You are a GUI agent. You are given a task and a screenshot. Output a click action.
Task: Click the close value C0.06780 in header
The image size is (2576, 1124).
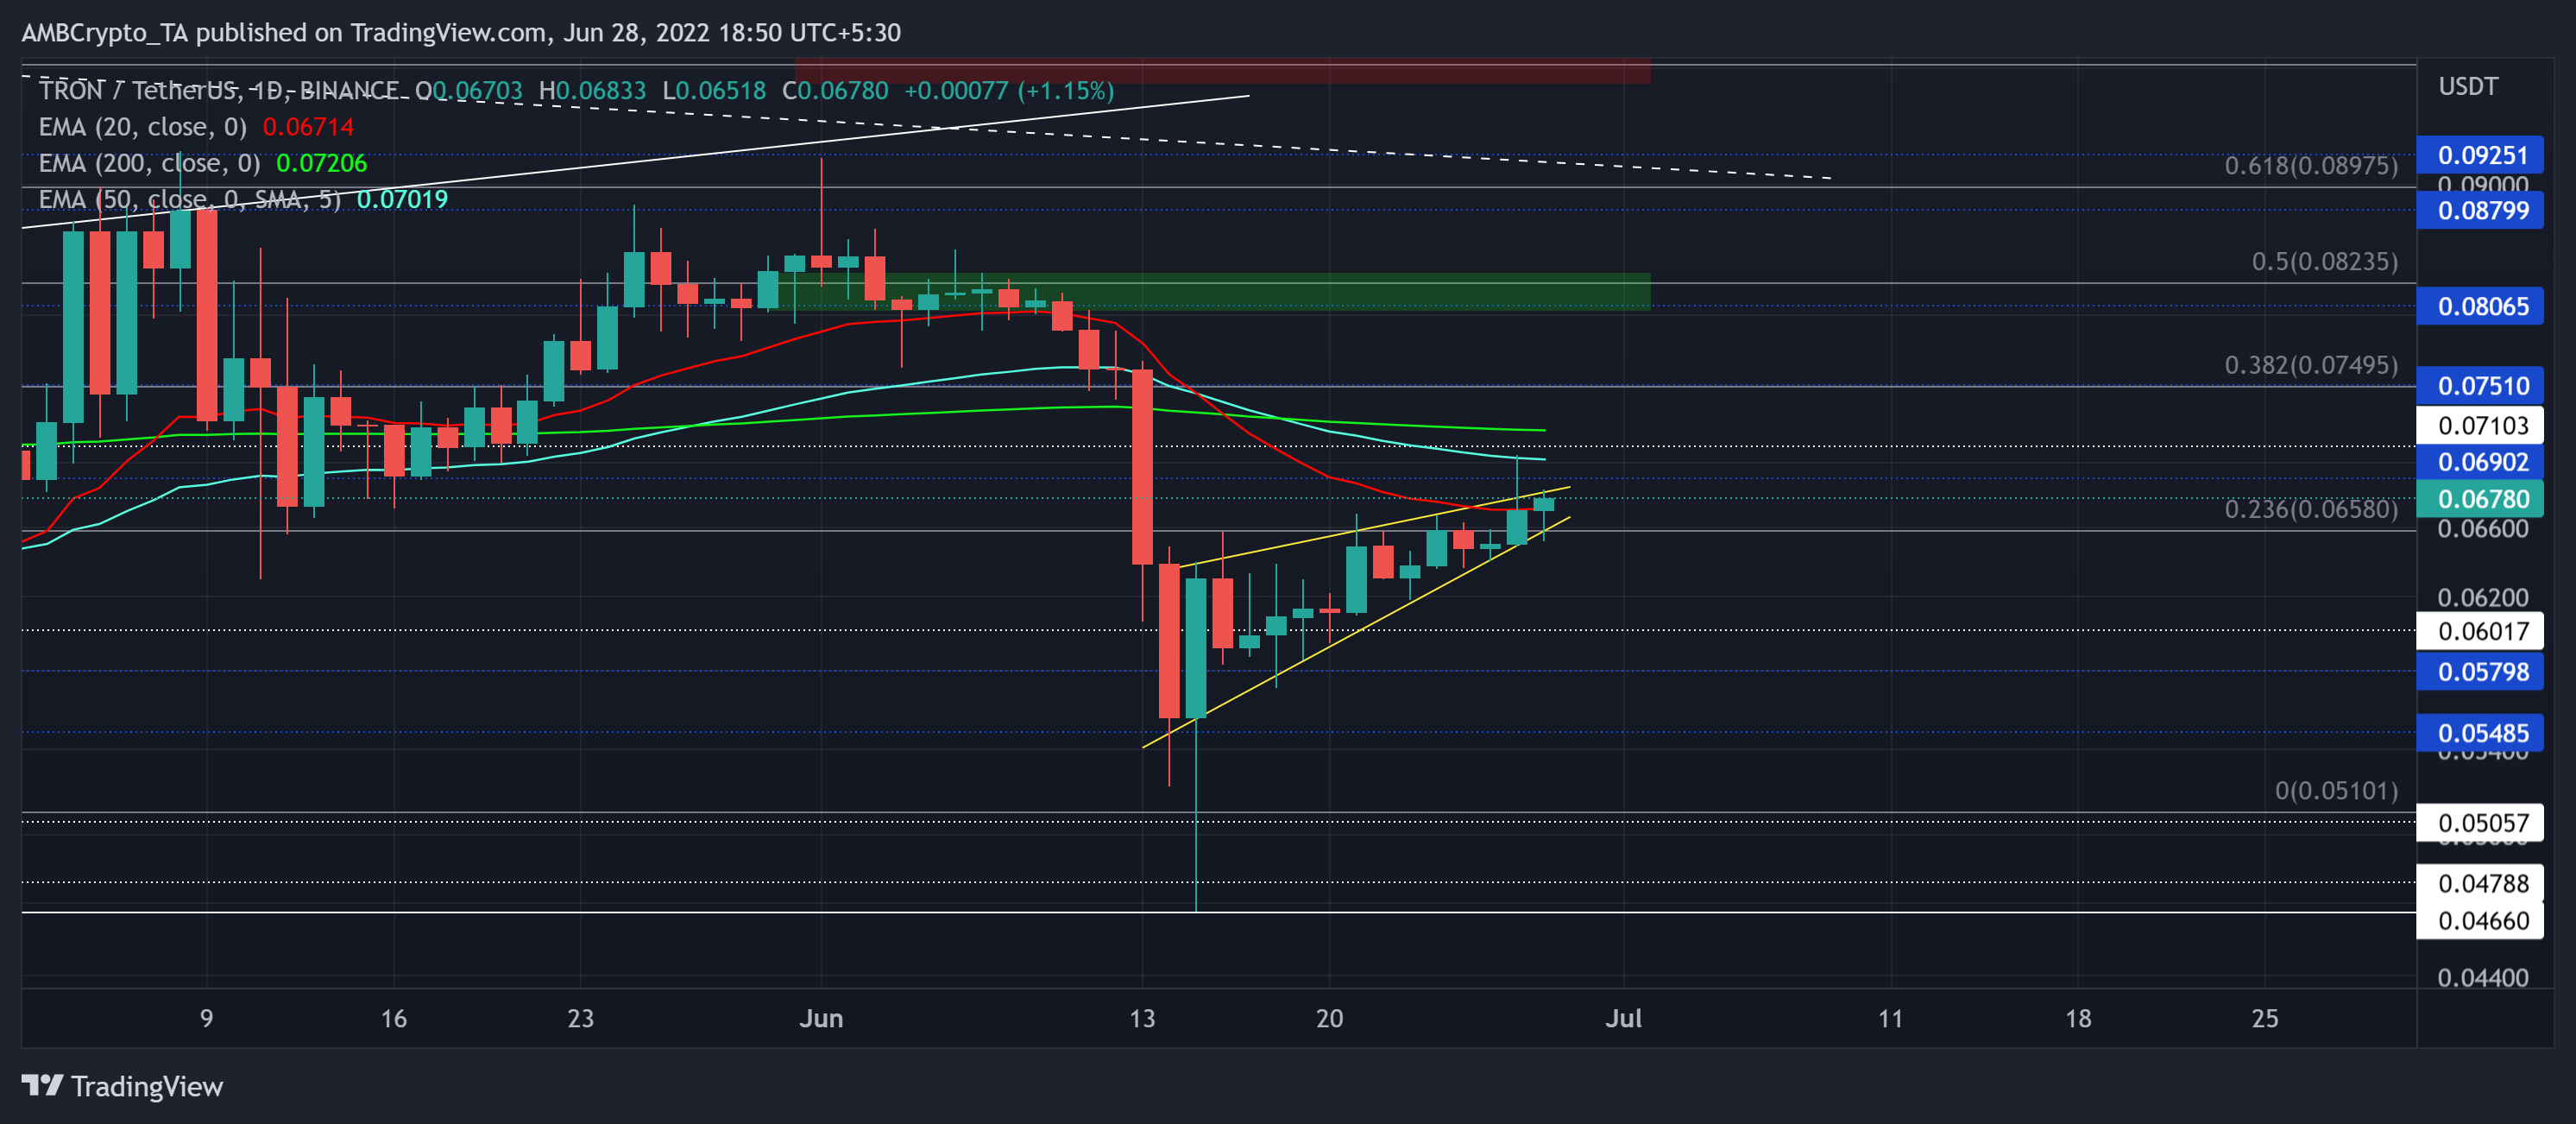835,91
